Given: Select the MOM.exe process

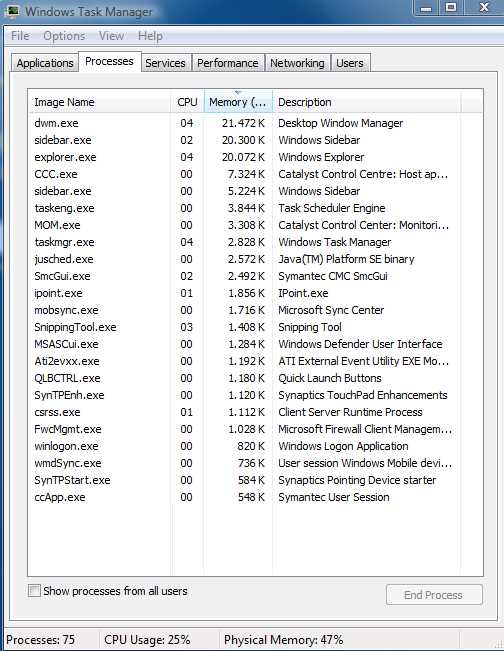Looking at the screenshot, I should tap(245, 225).
